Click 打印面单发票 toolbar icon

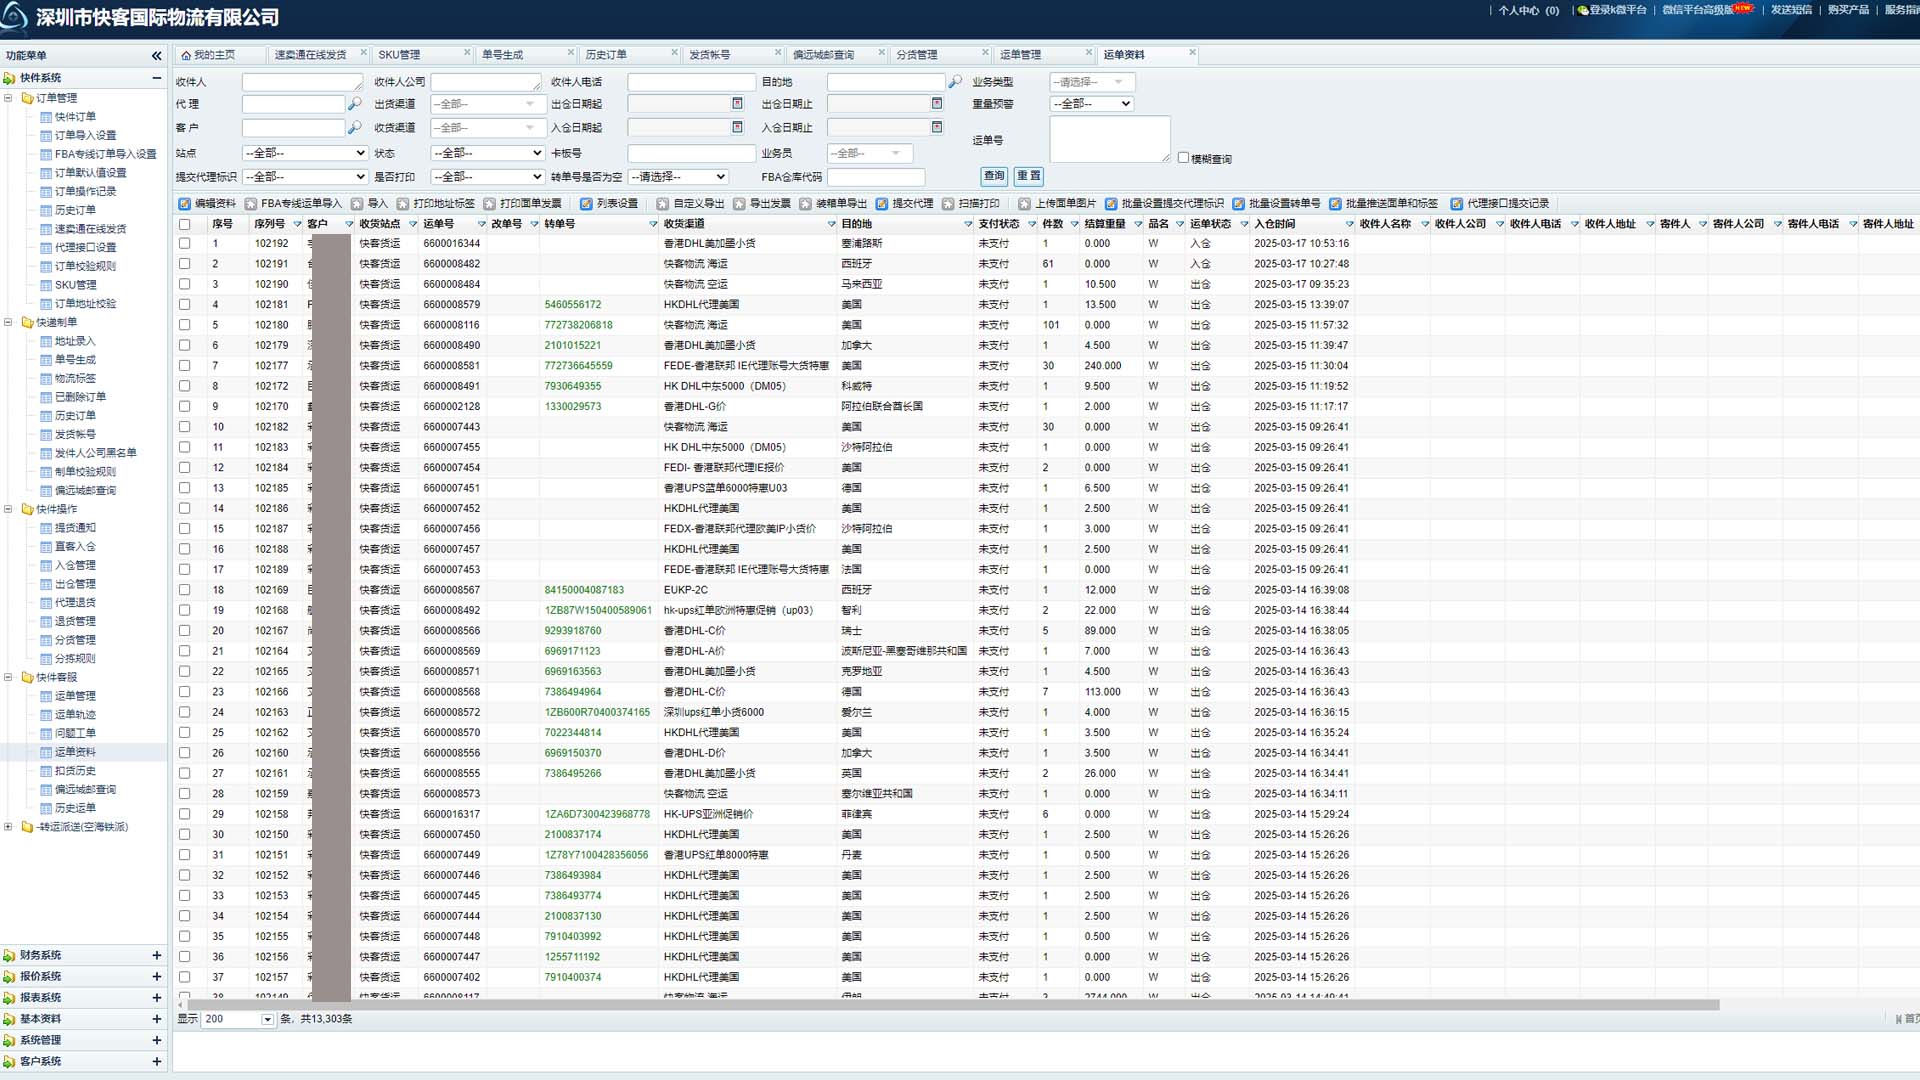[489, 204]
